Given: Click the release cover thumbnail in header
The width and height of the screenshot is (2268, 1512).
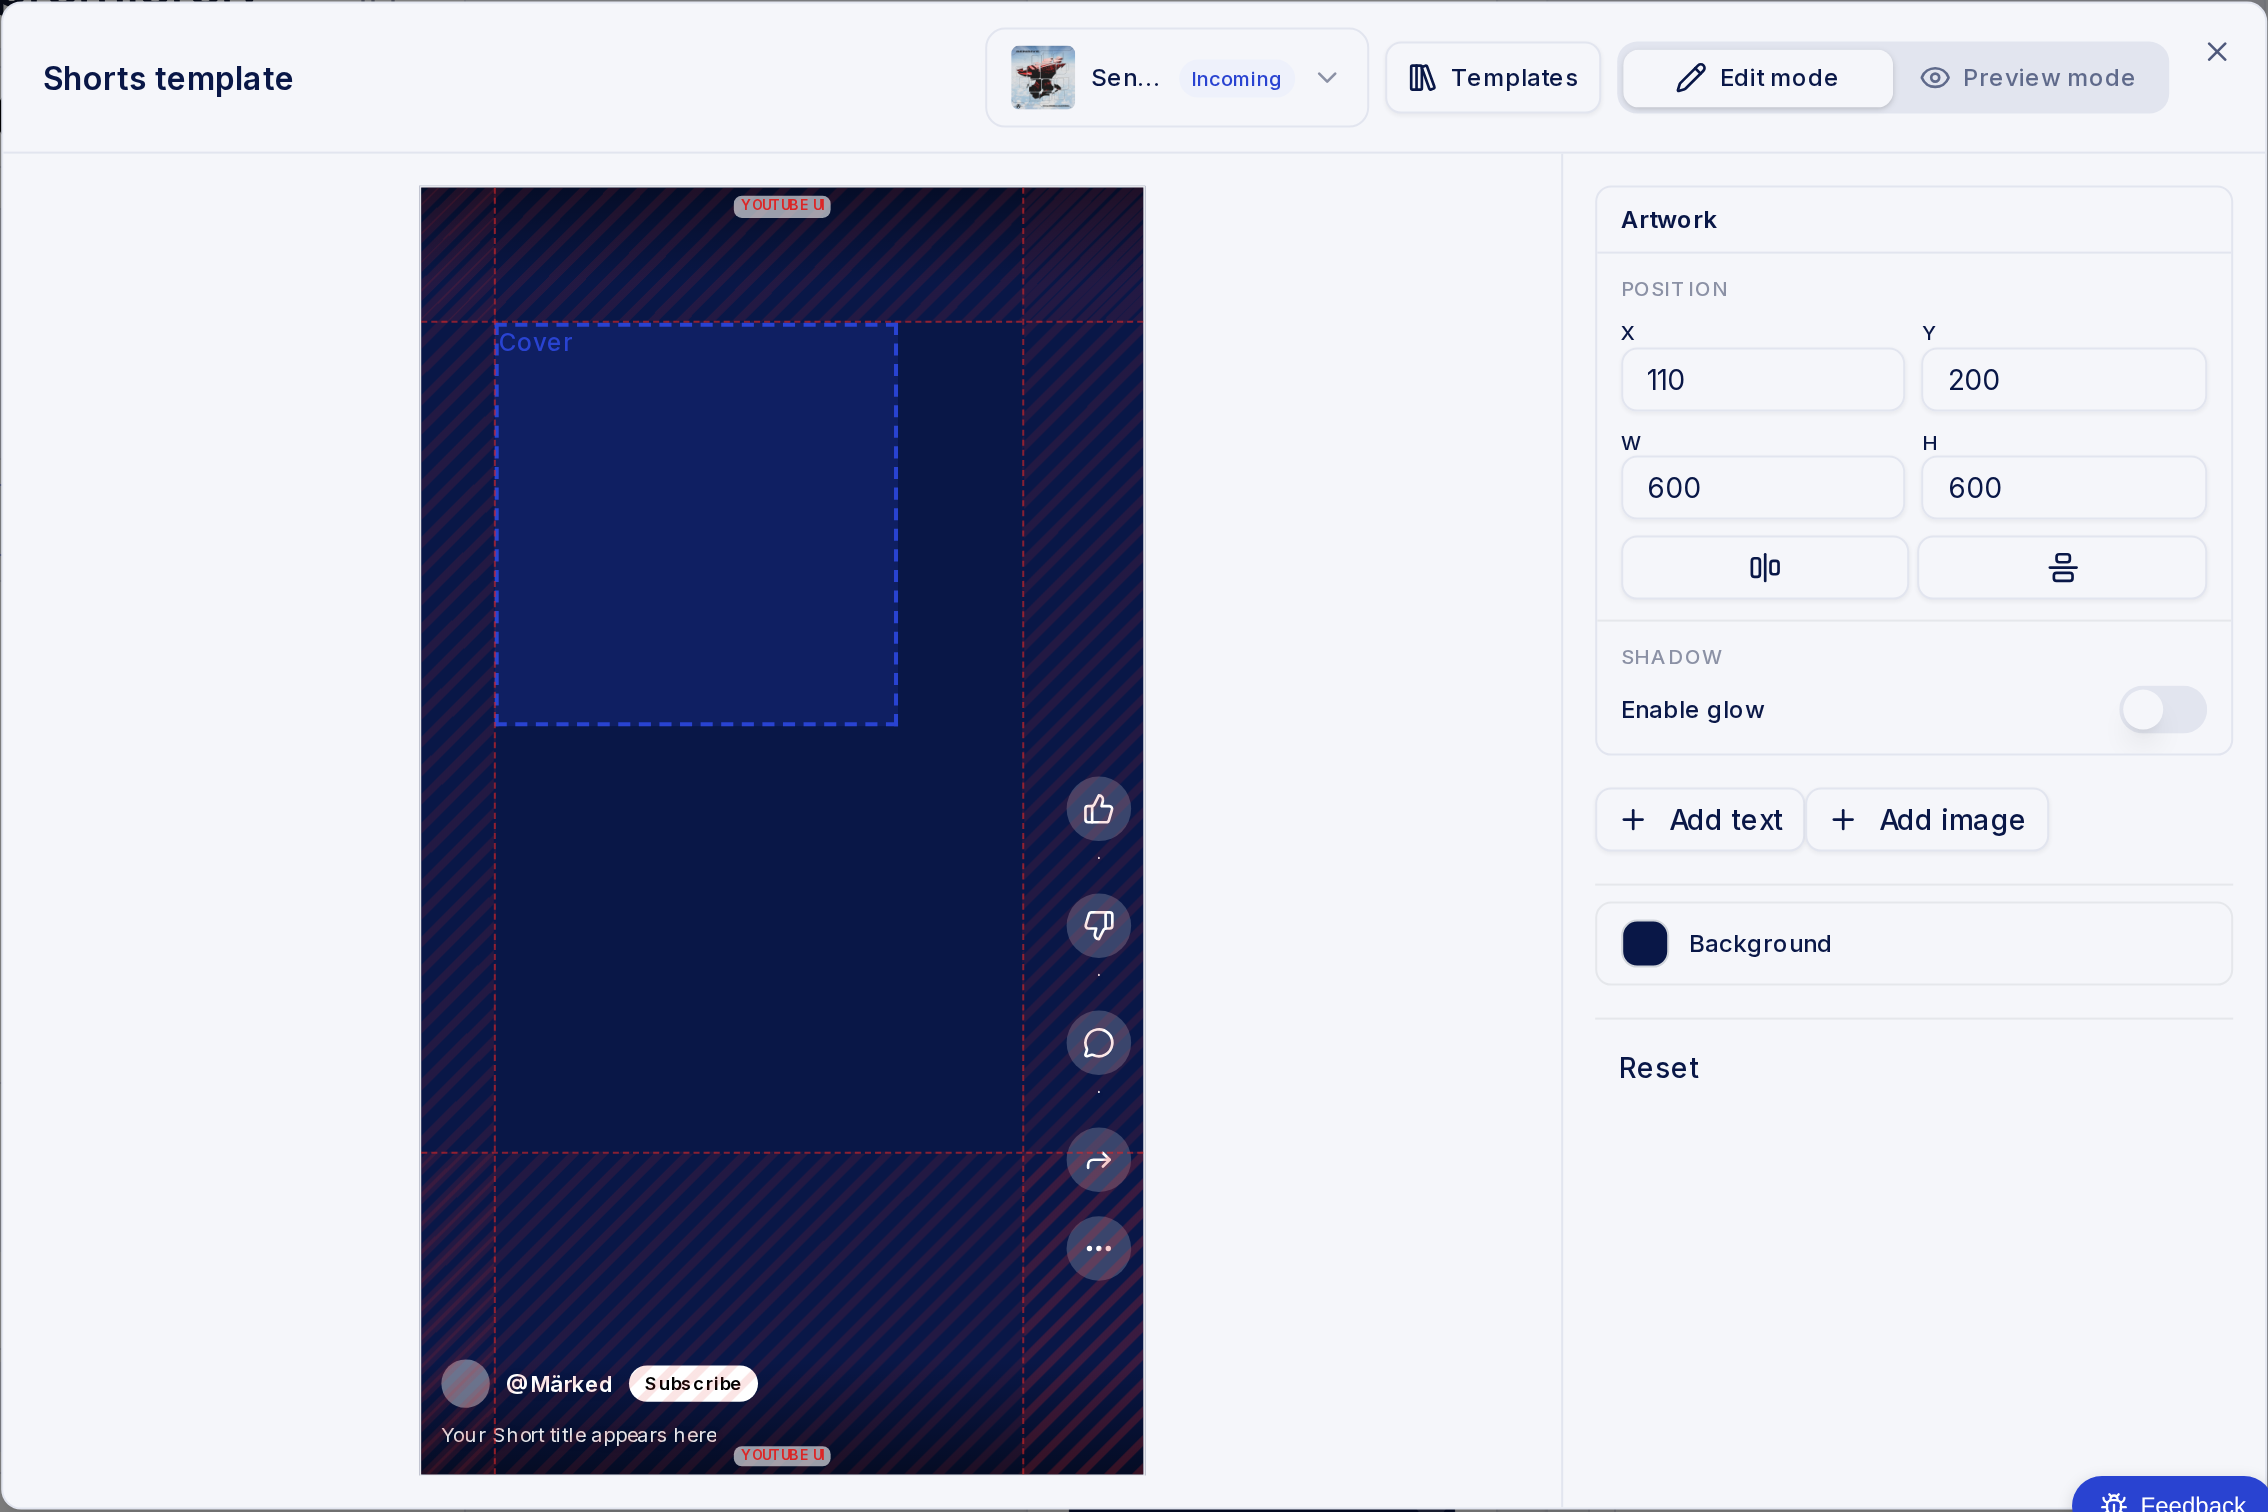Looking at the screenshot, I should point(1043,77).
